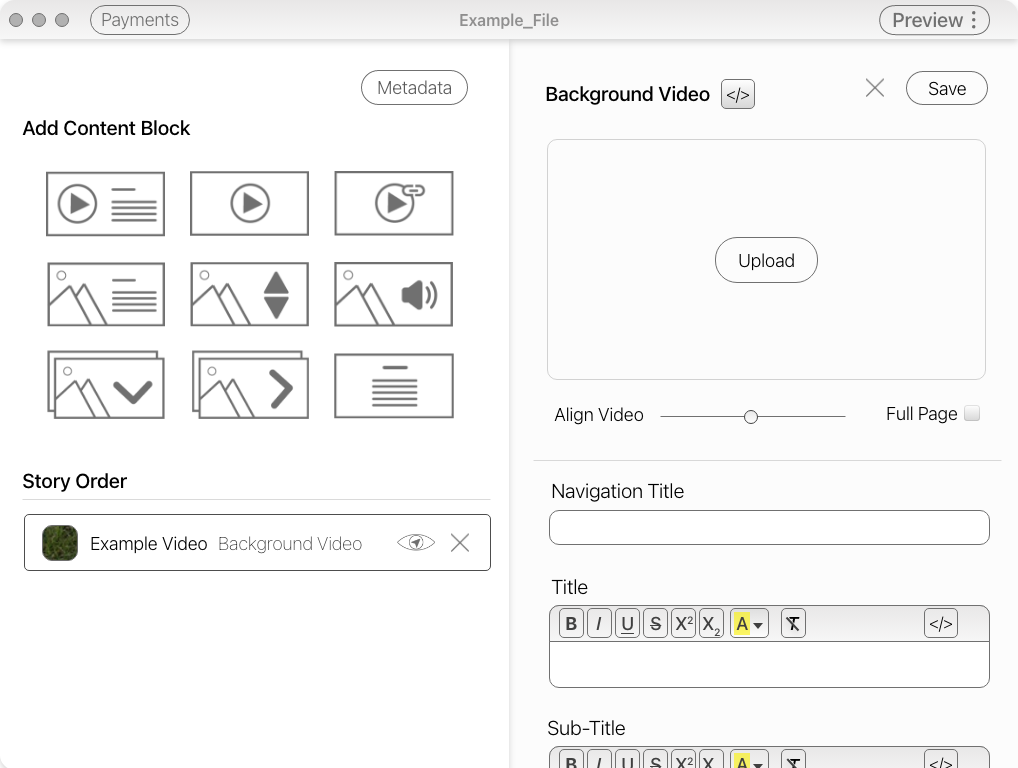The height and width of the screenshot is (768, 1018).
Task: Add the image with audio content block
Action: (393, 294)
